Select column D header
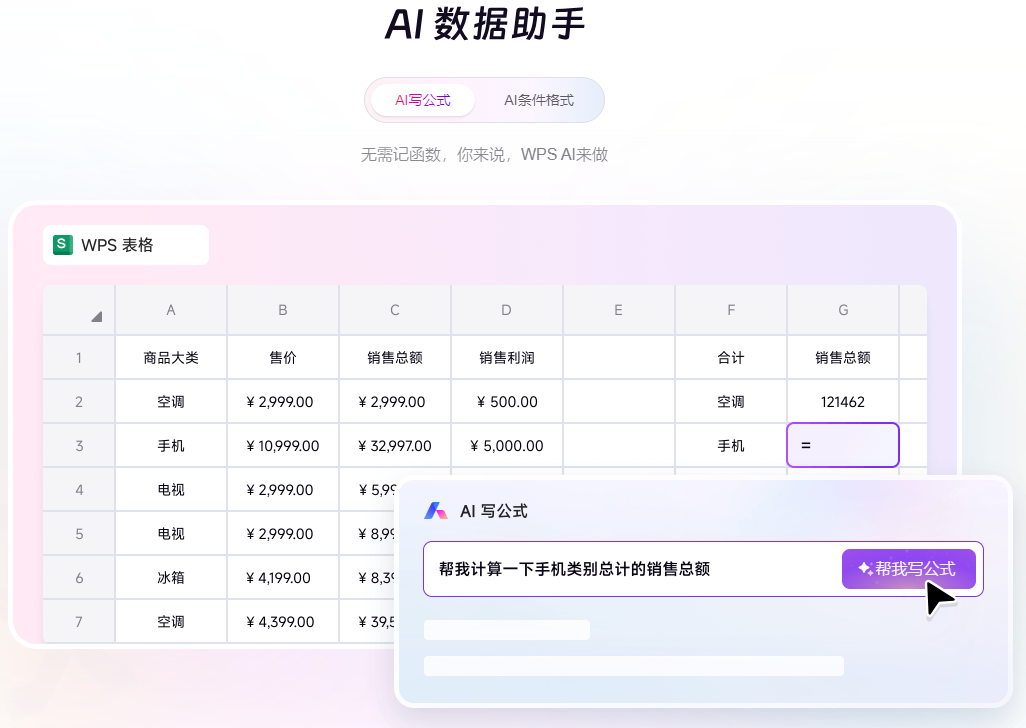 pyautogui.click(x=506, y=310)
